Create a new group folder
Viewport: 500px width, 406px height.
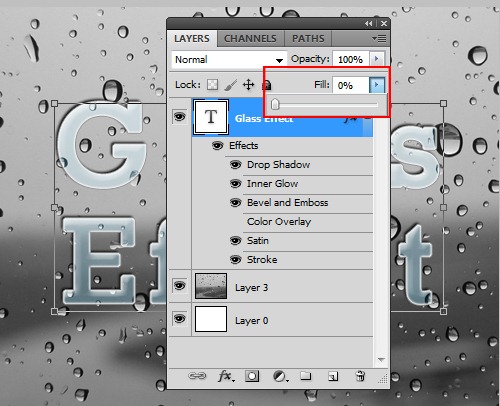click(306, 376)
